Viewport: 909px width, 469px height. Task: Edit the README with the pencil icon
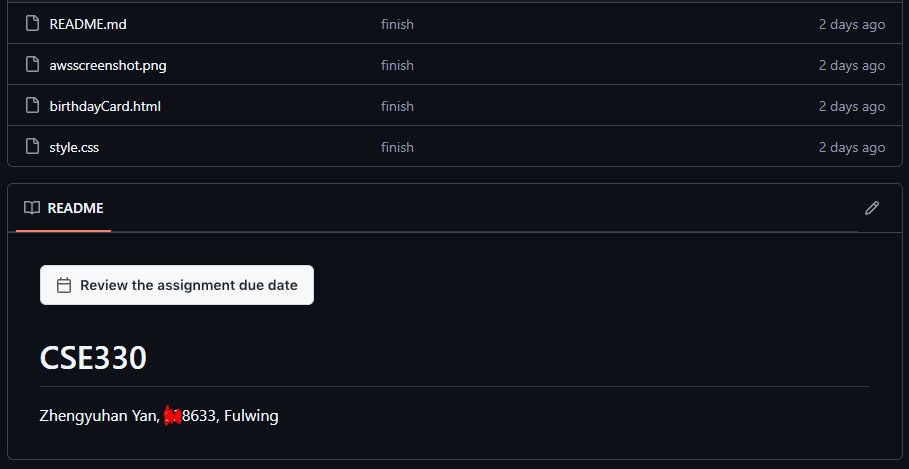pos(872,208)
